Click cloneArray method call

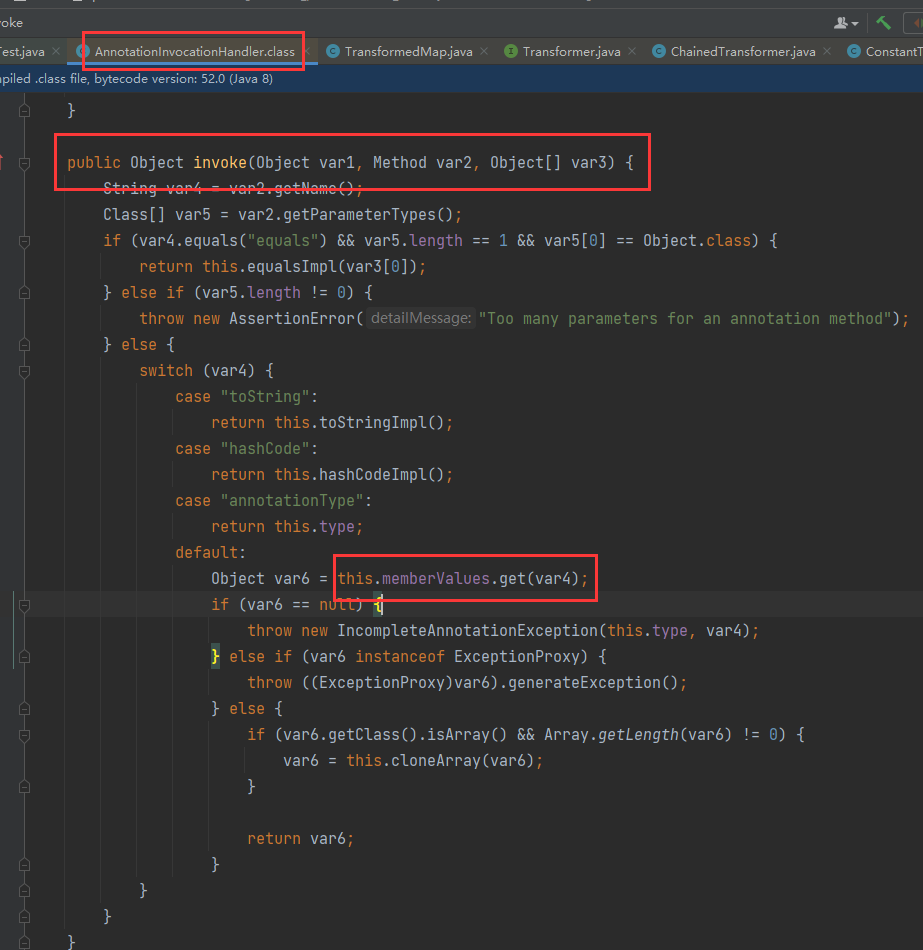pyautogui.click(x=436, y=761)
